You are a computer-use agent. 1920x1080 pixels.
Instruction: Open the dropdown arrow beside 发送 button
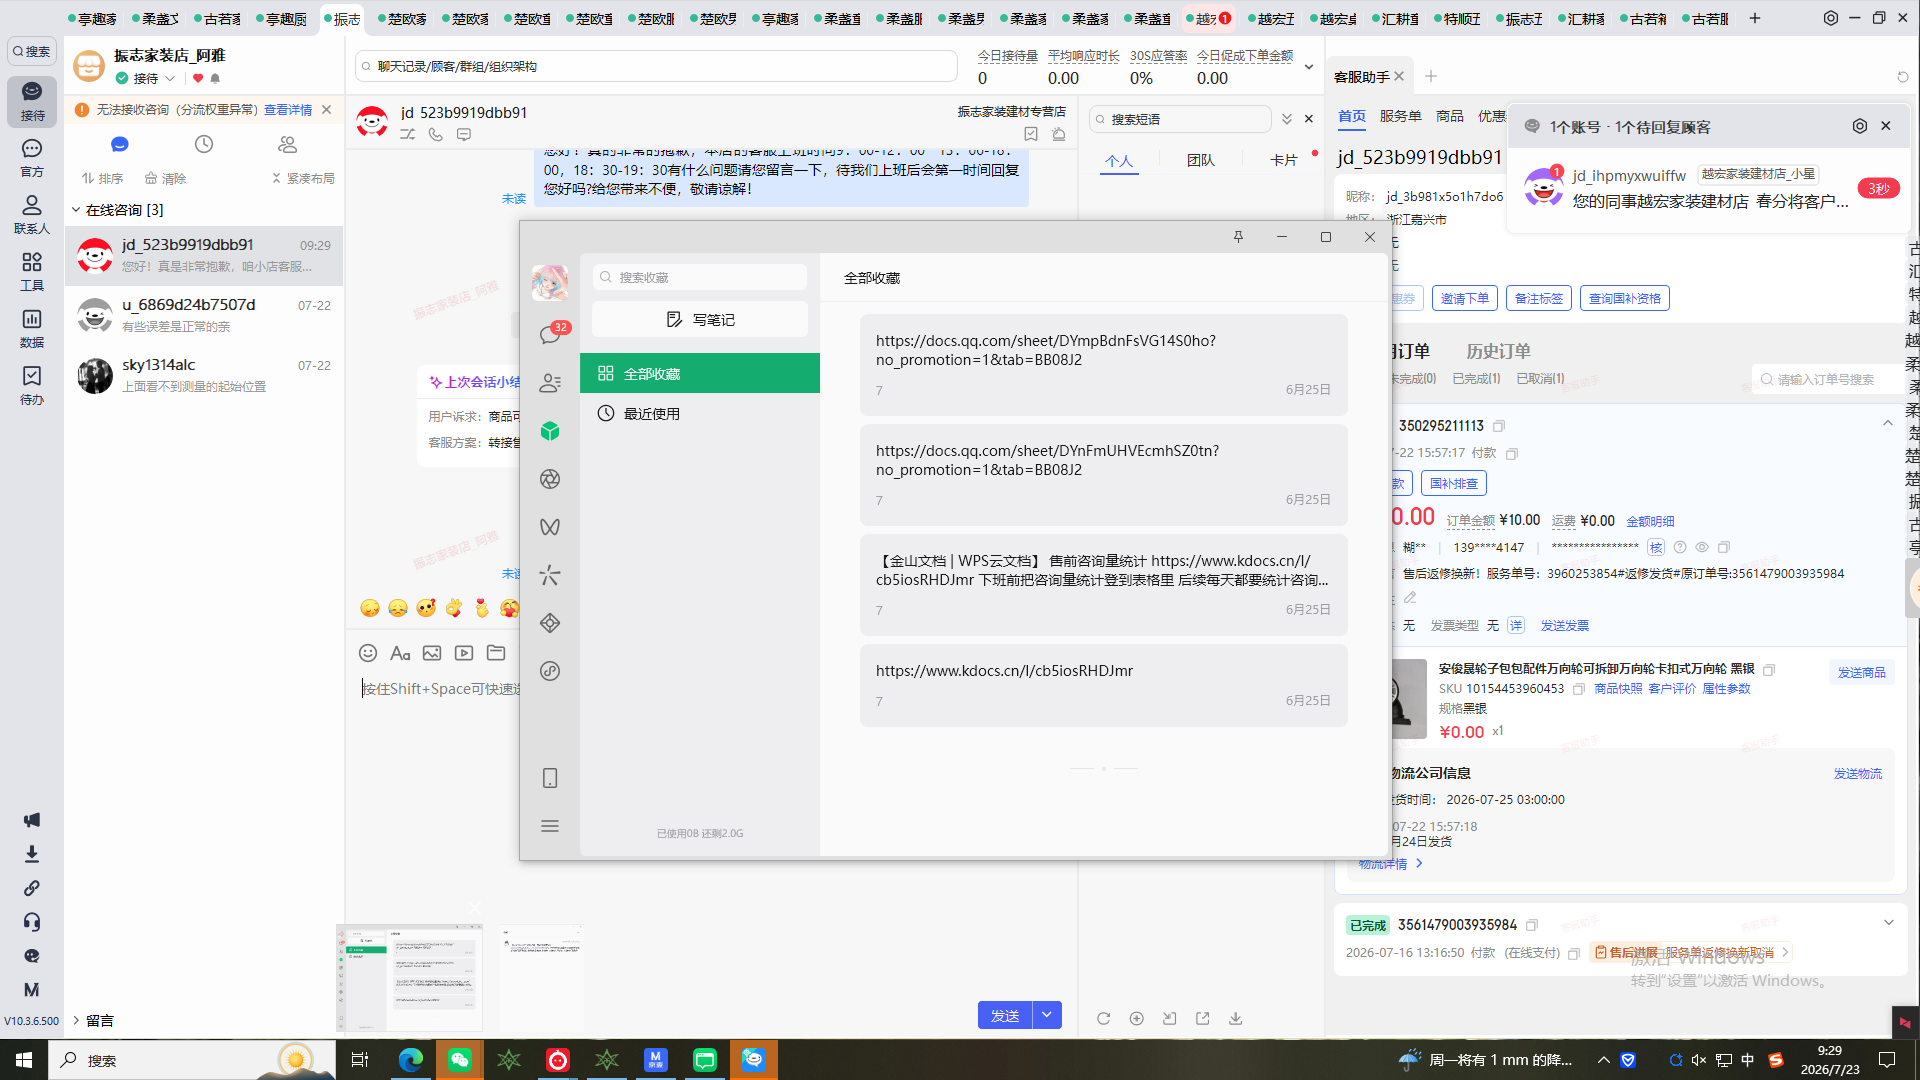coord(1047,1015)
